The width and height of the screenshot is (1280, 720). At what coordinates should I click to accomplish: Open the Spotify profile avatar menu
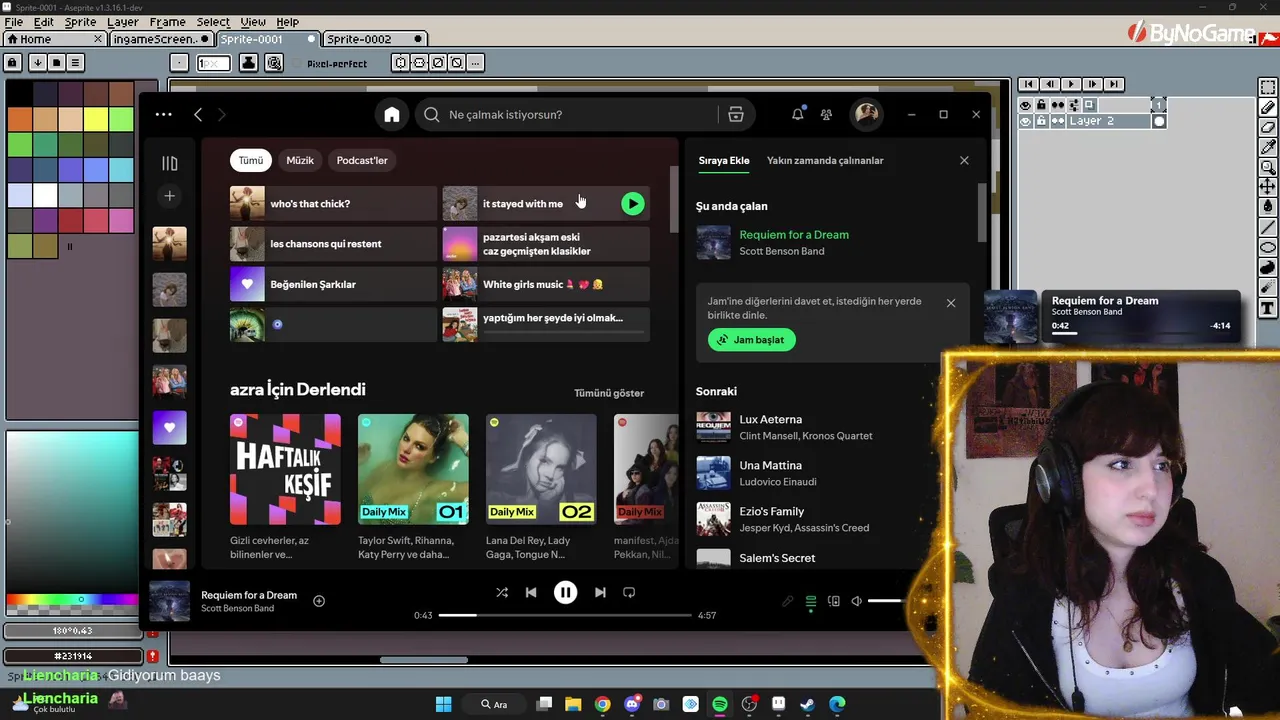(x=866, y=114)
